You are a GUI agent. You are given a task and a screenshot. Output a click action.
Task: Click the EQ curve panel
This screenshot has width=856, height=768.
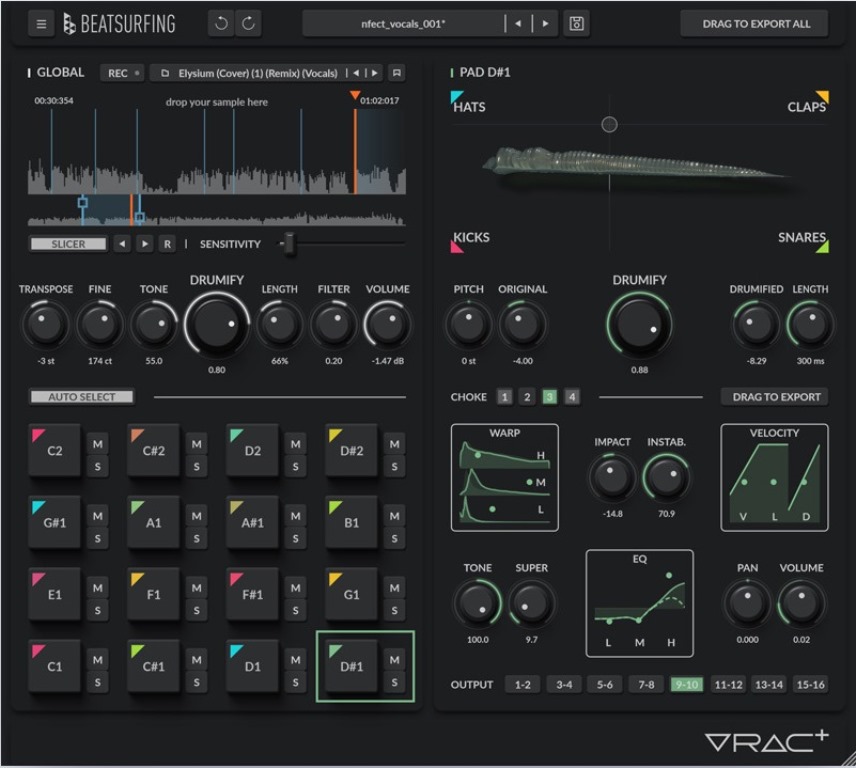[639, 604]
